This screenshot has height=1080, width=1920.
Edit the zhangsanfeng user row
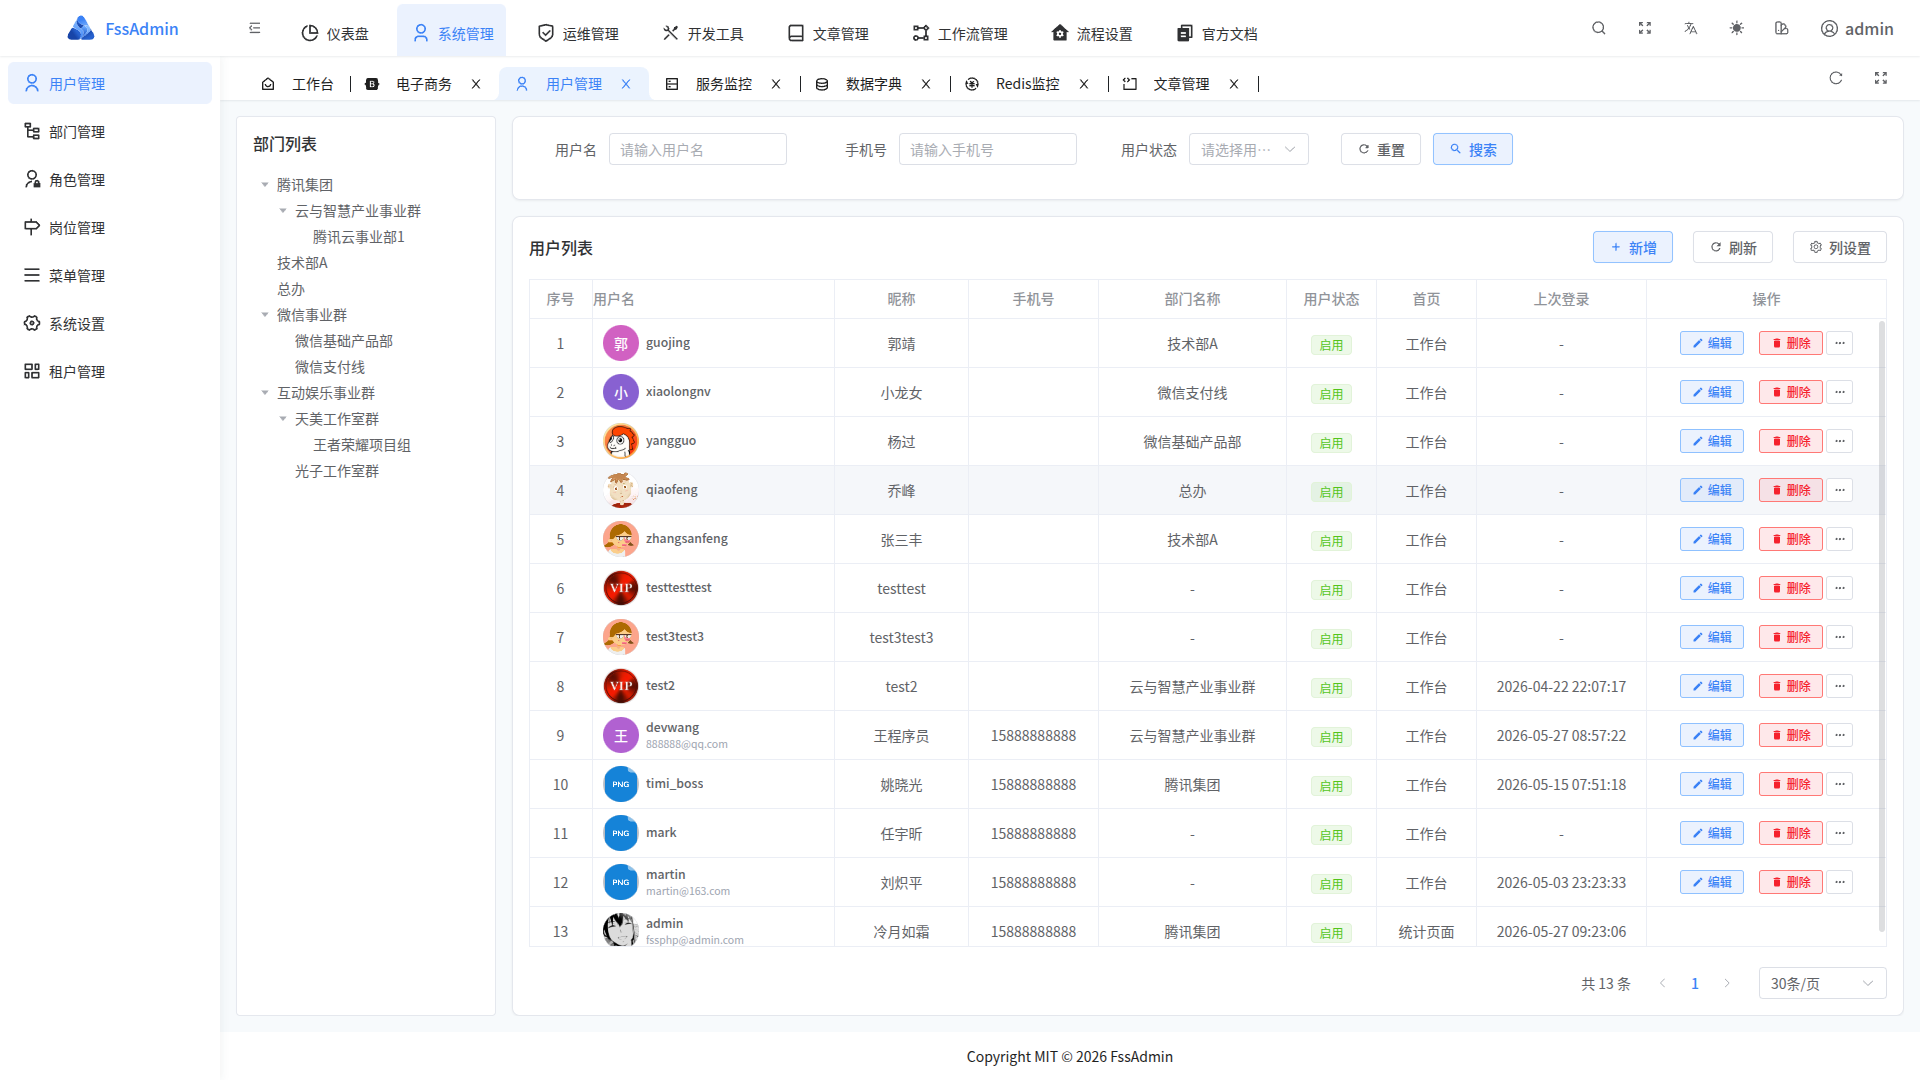coord(1711,539)
